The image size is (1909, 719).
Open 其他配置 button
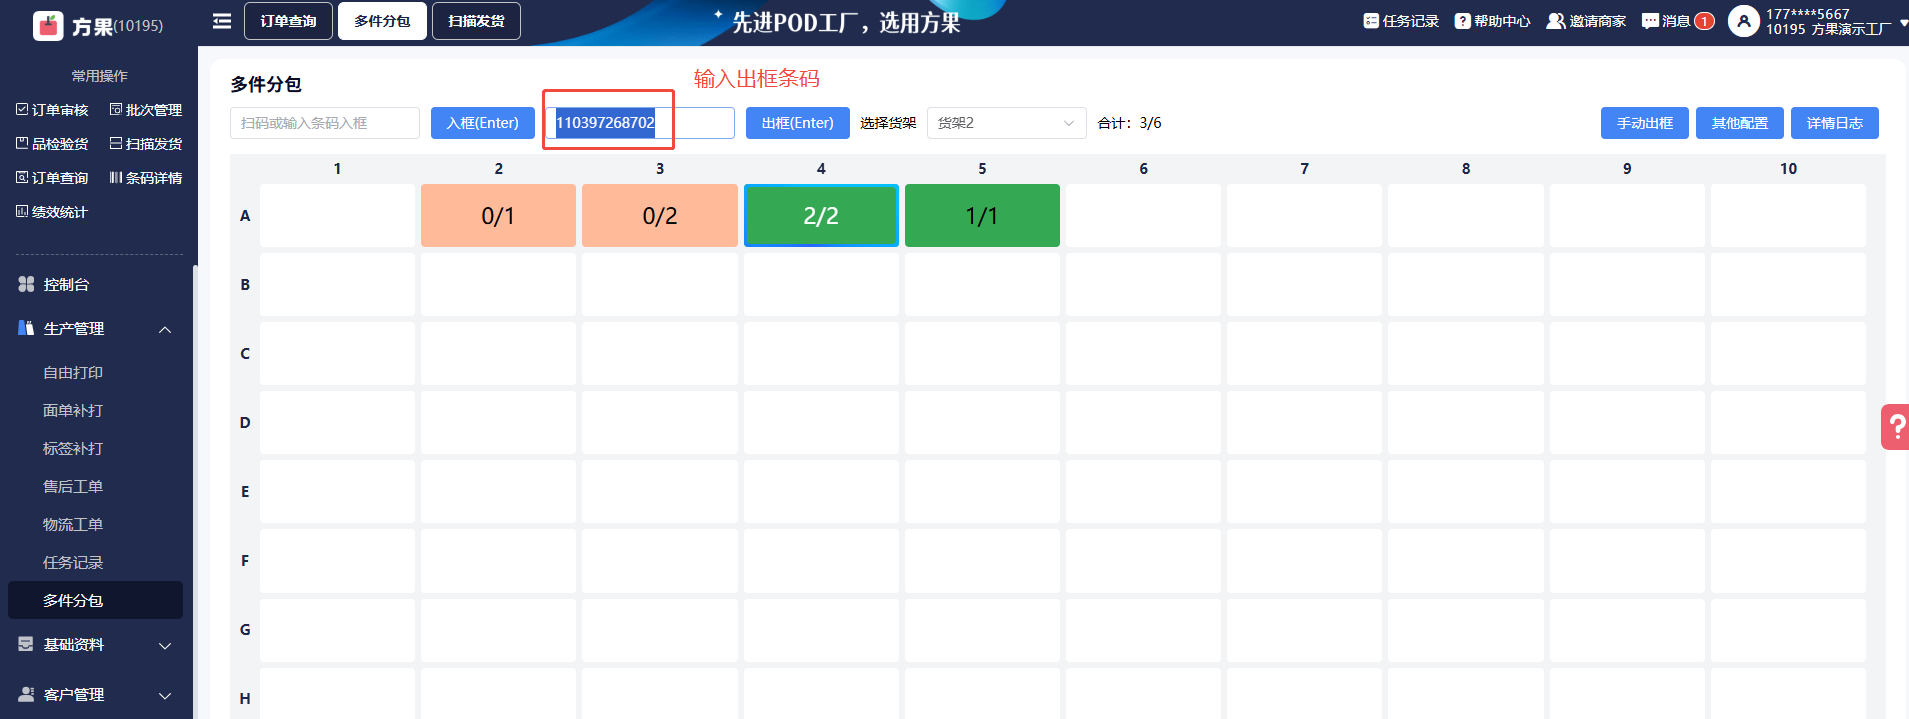(1740, 123)
